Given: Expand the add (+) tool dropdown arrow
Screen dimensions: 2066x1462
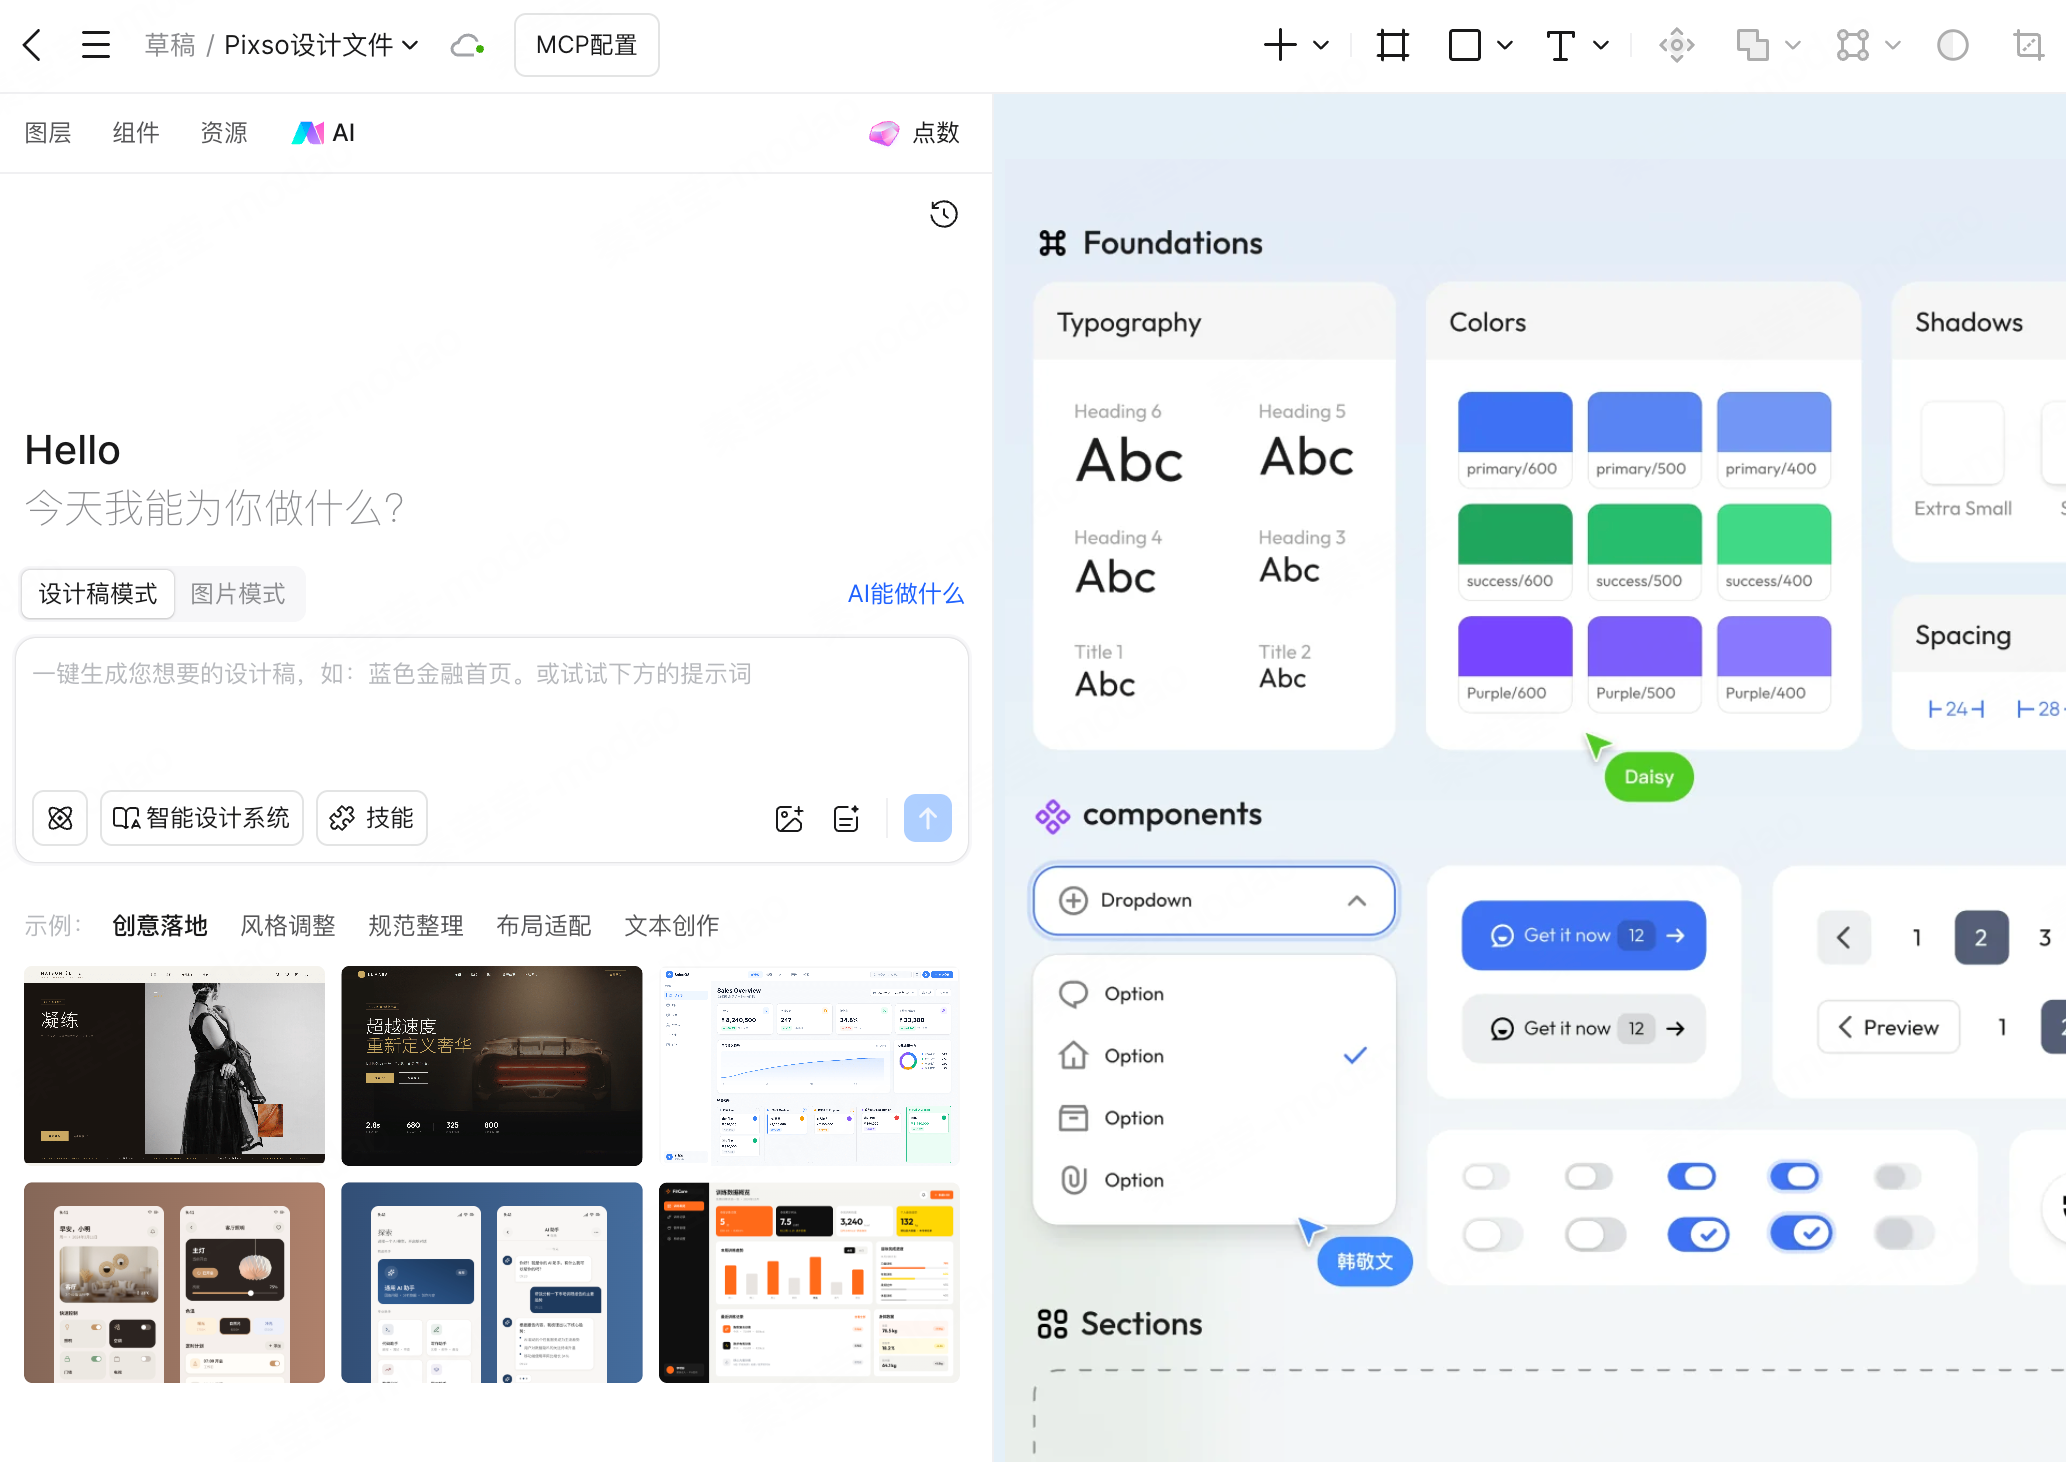Looking at the screenshot, I should coord(1321,45).
